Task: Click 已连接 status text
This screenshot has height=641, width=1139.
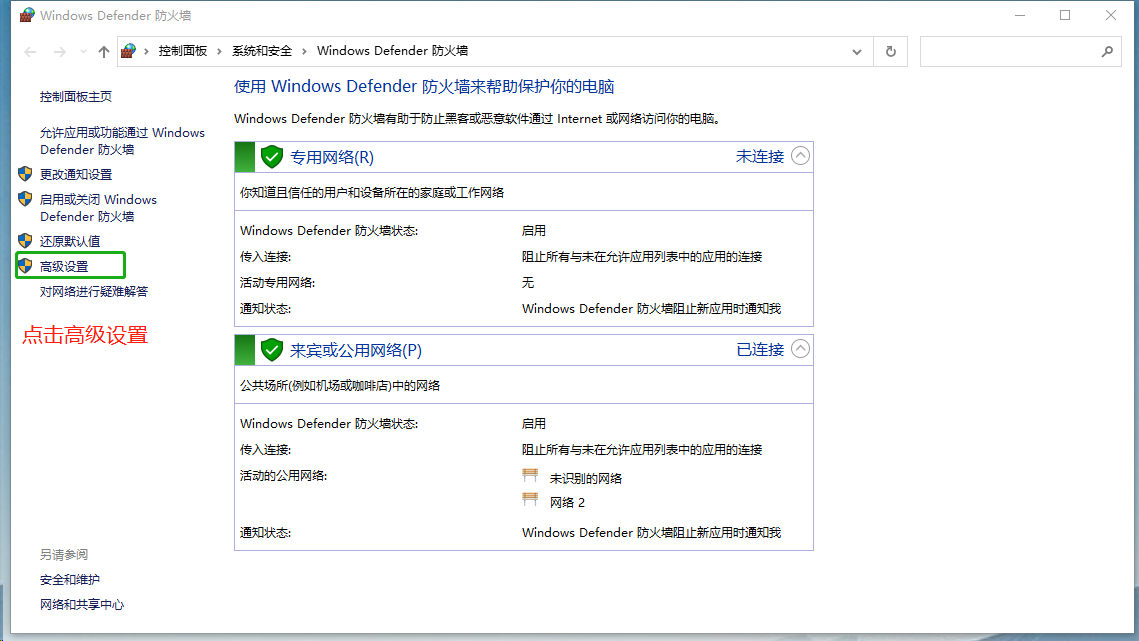Action: pyautogui.click(x=760, y=350)
